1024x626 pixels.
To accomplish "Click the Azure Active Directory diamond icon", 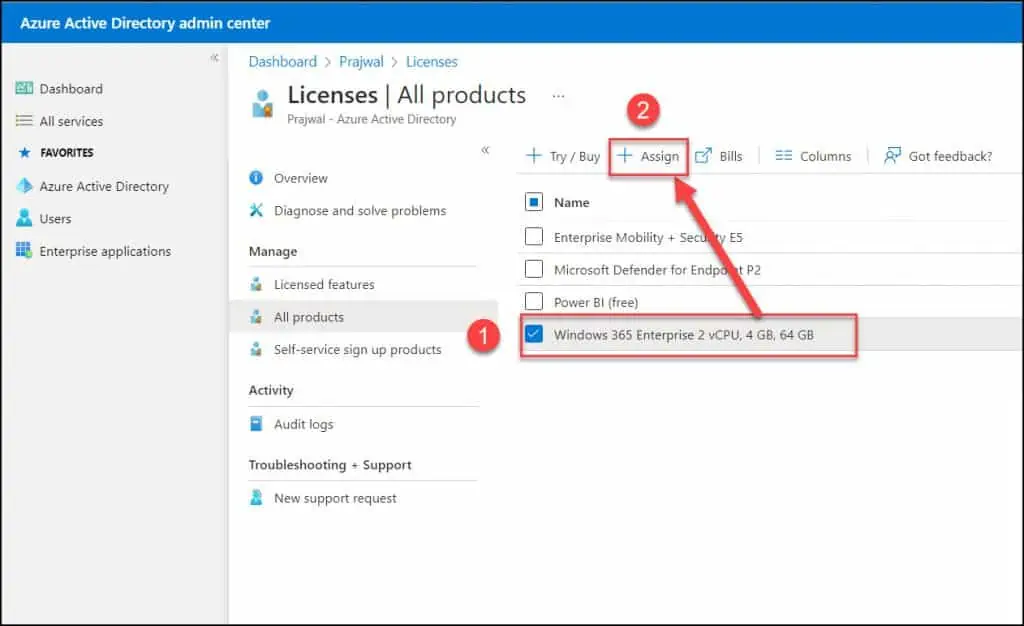I will [24, 186].
